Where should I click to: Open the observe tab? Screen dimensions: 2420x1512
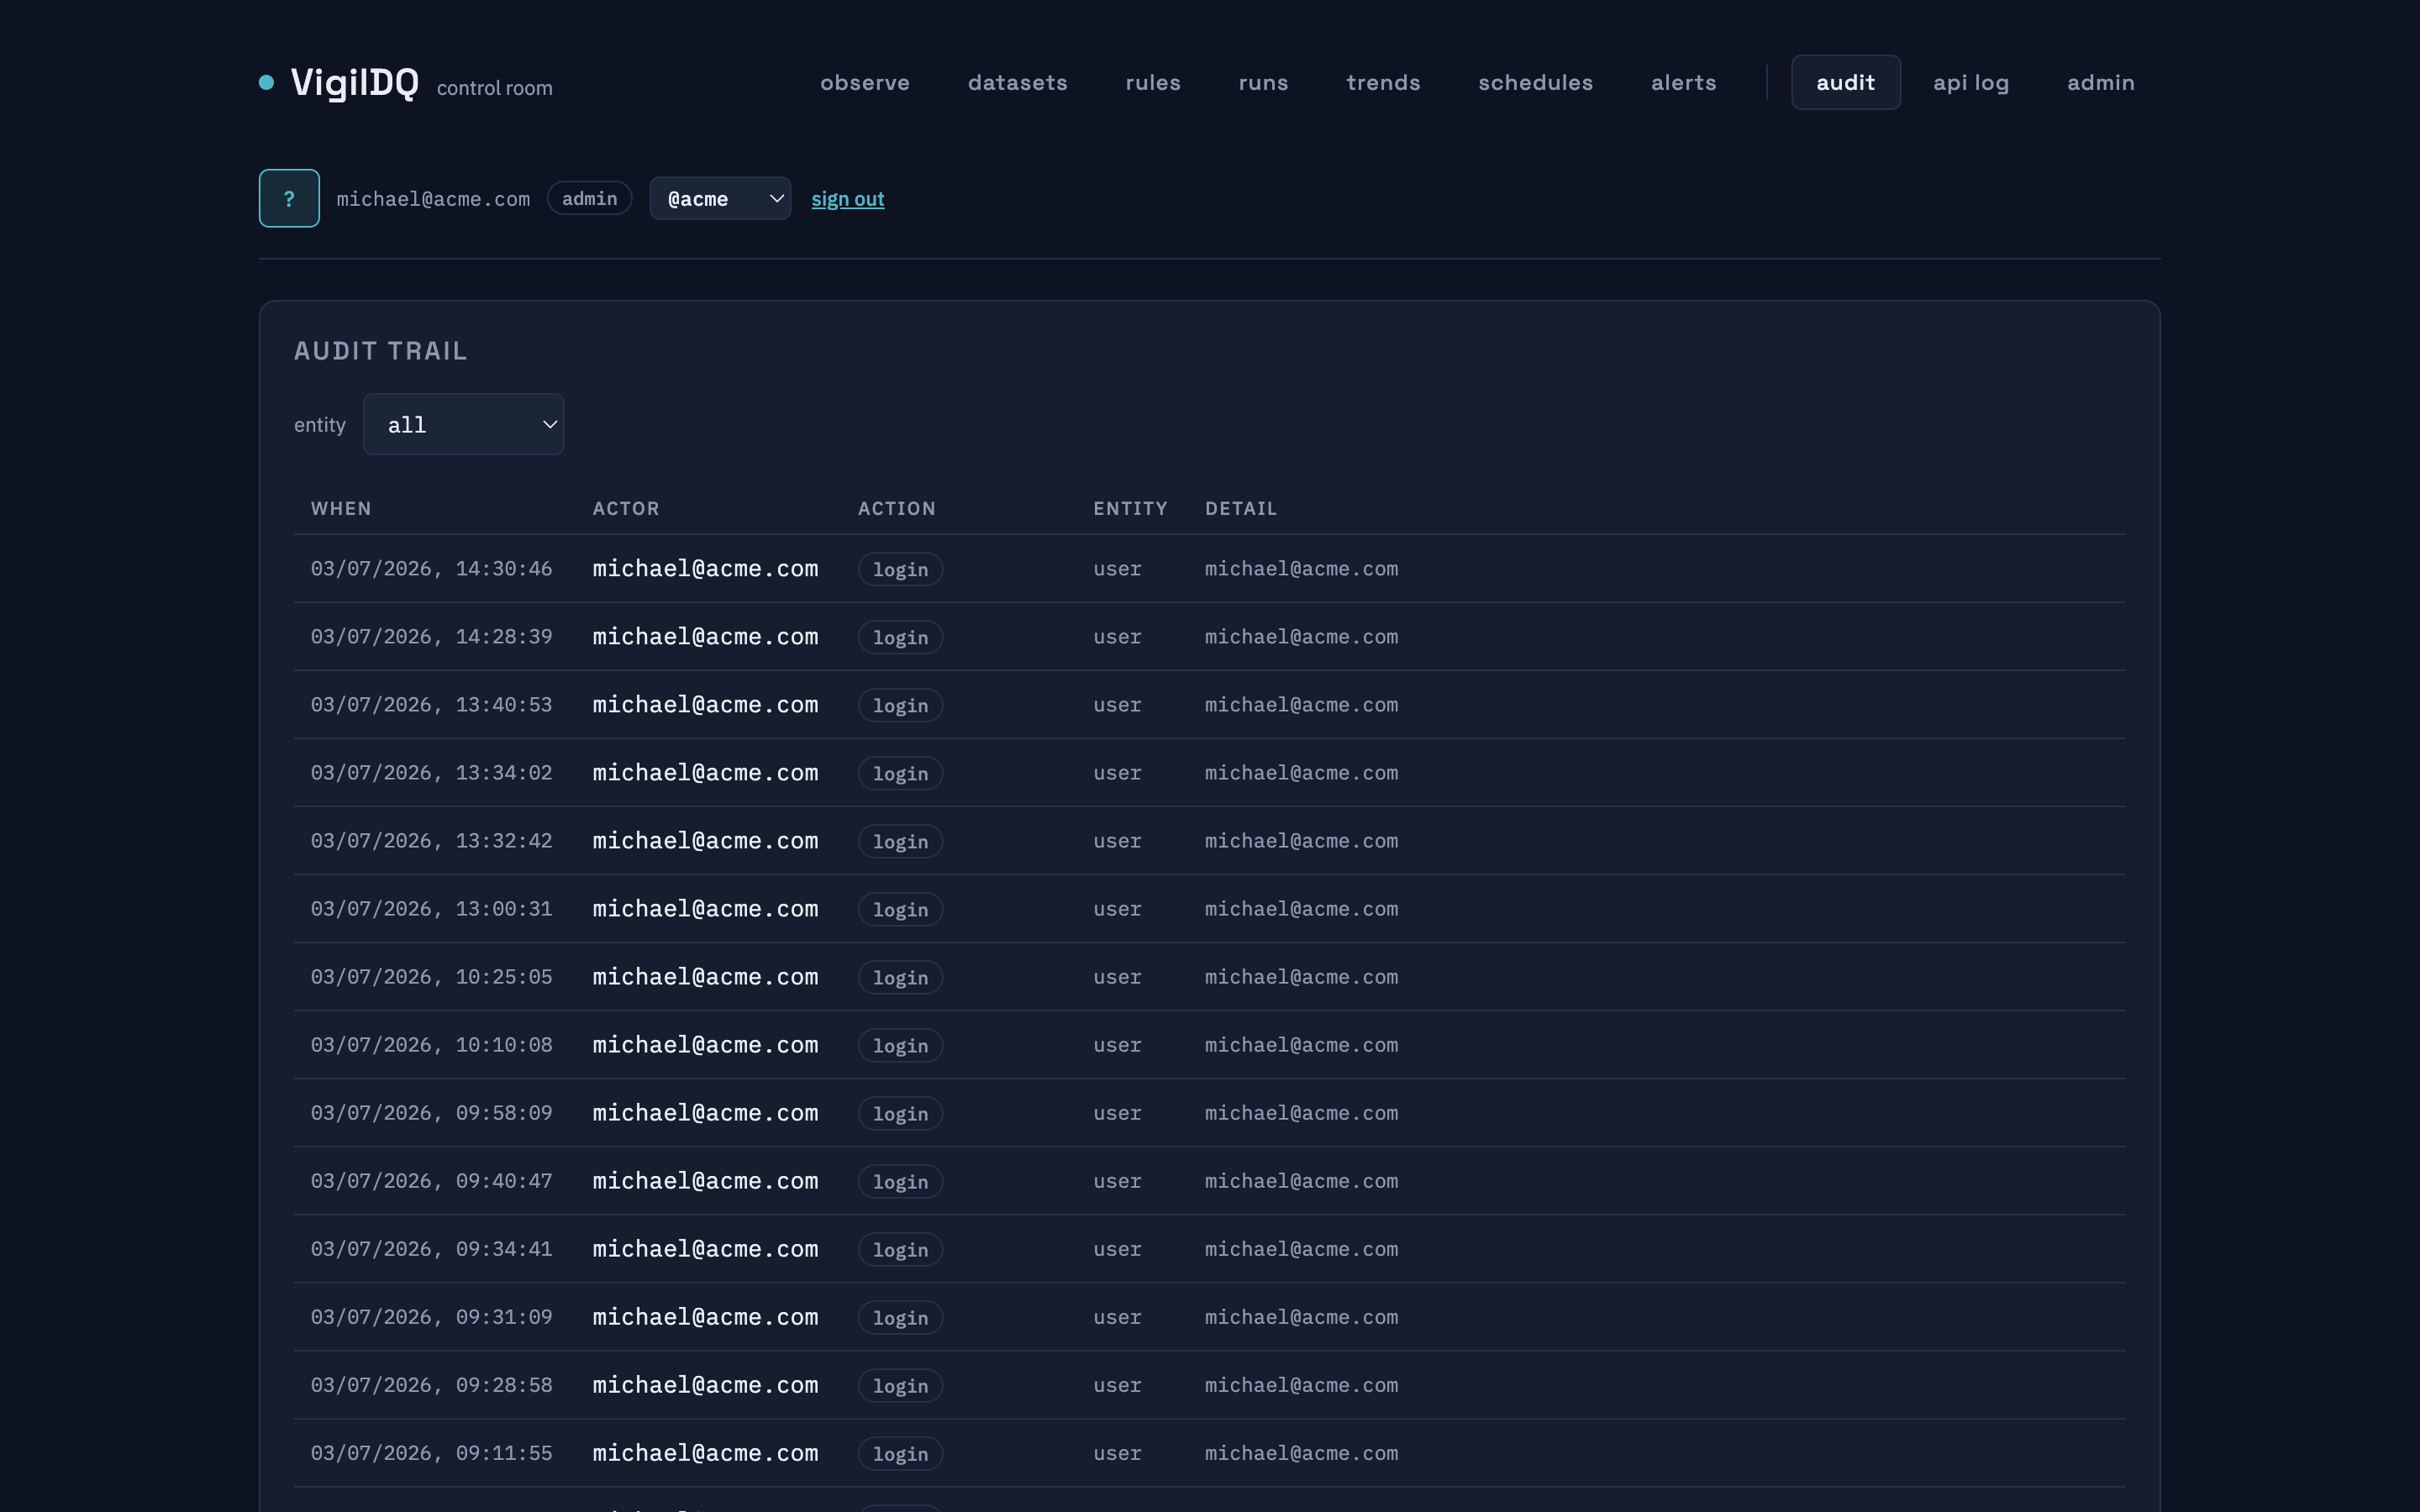865,82
